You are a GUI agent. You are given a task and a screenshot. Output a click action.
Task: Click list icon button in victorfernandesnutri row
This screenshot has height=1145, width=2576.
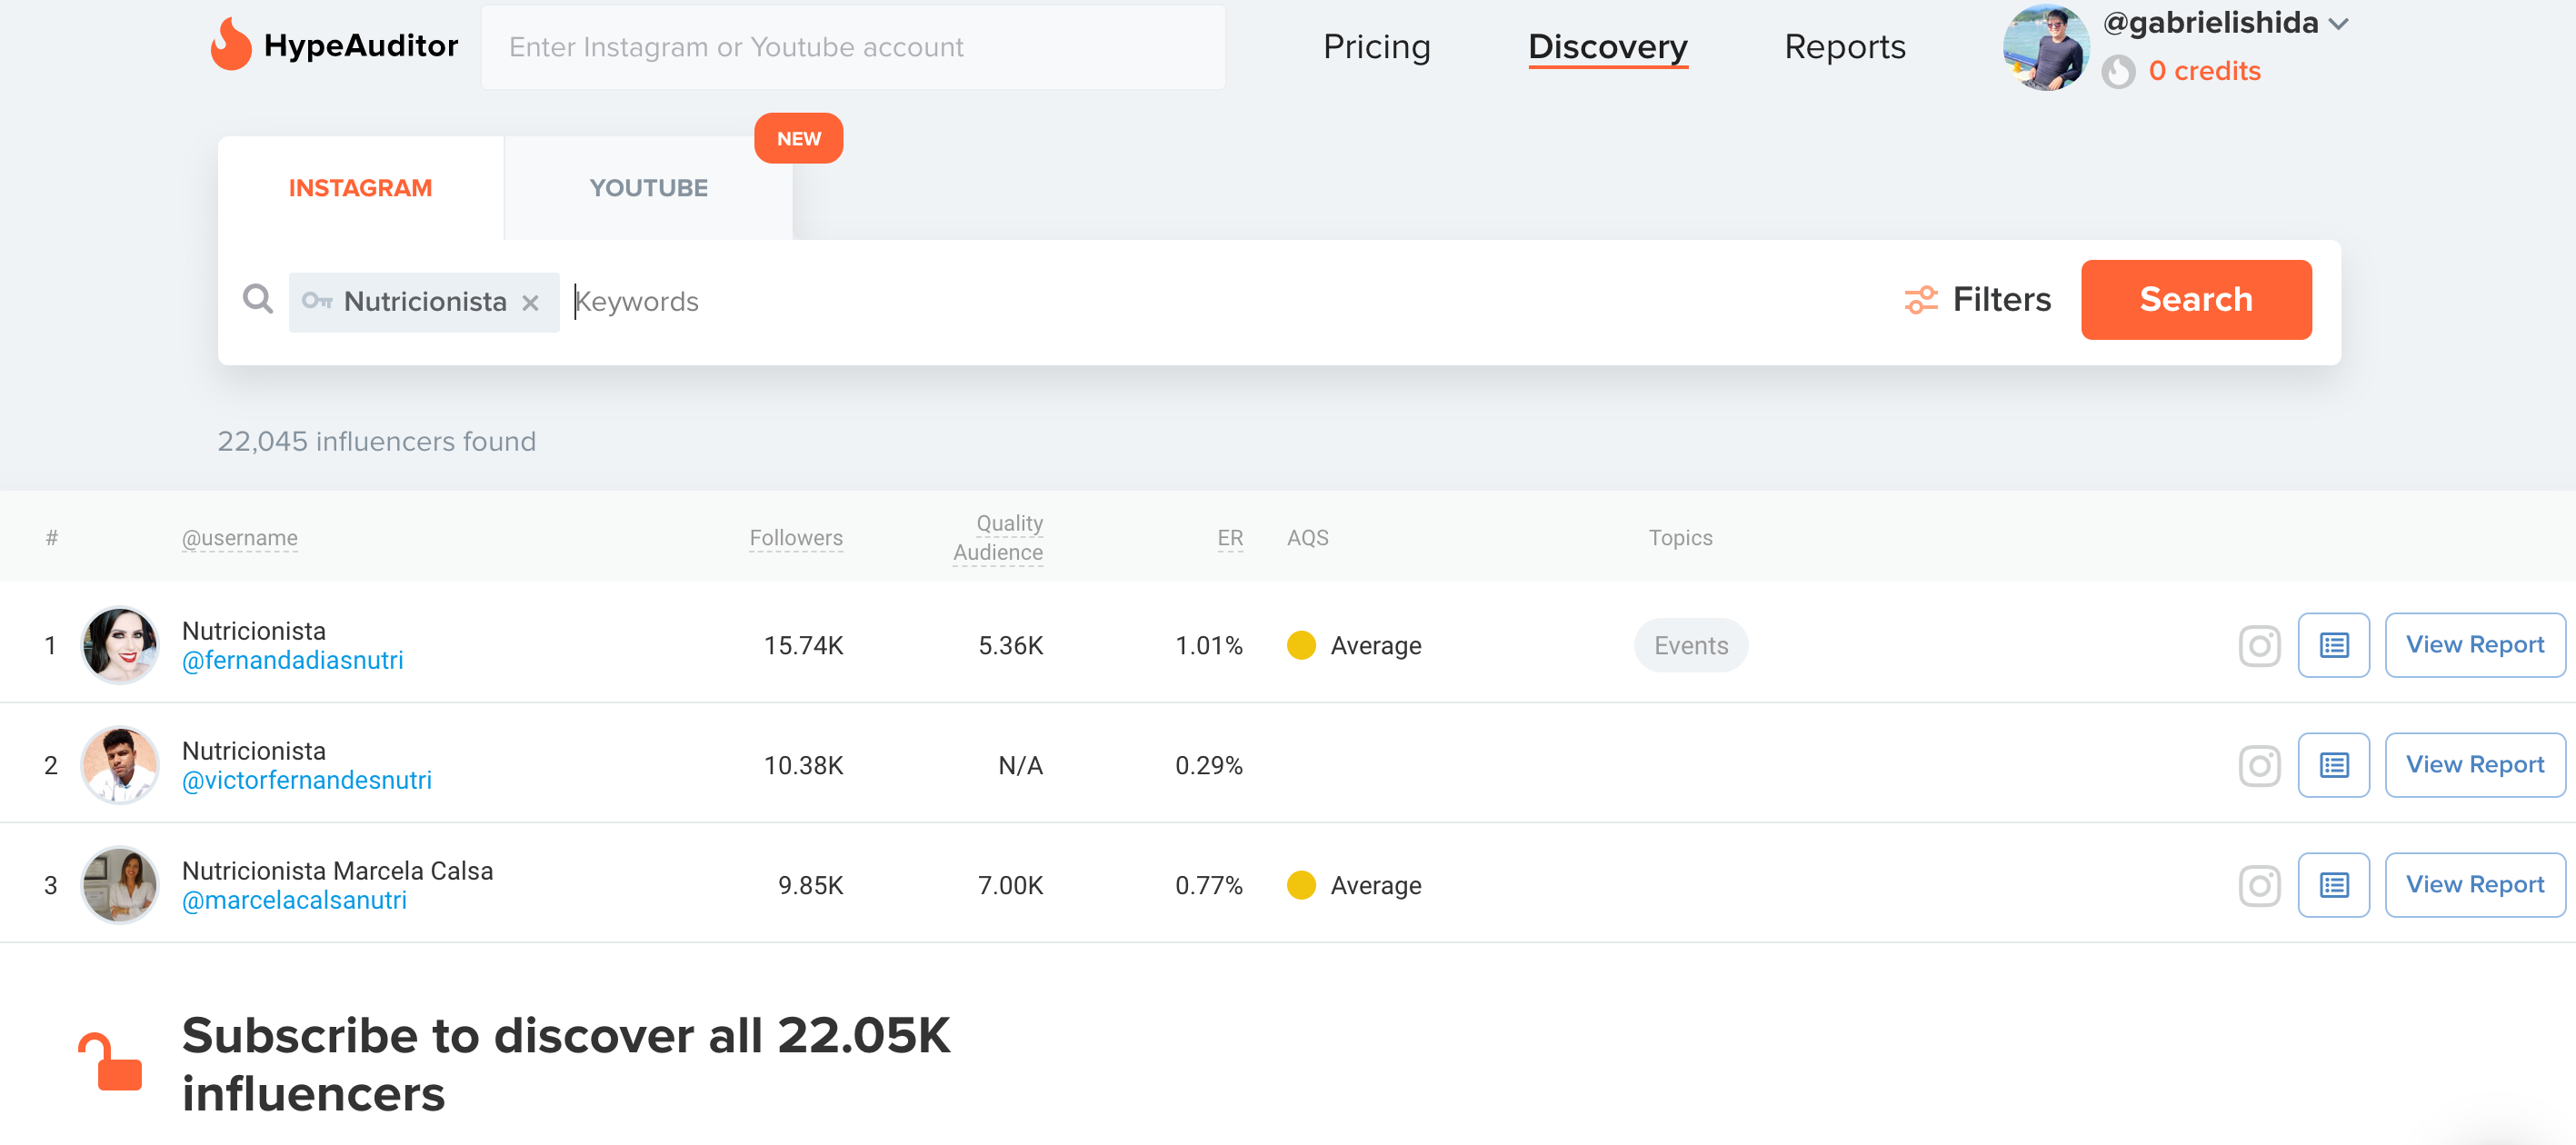[x=2333, y=765]
